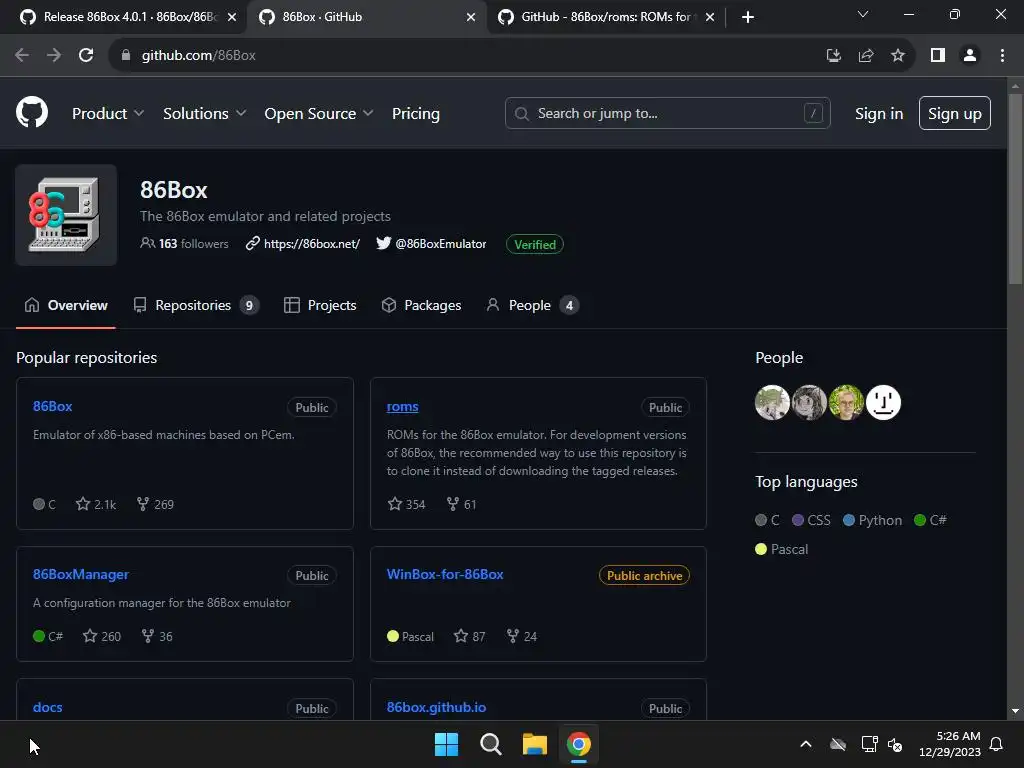
Task: Open the smiley-face member avatar under People
Action: coord(884,402)
